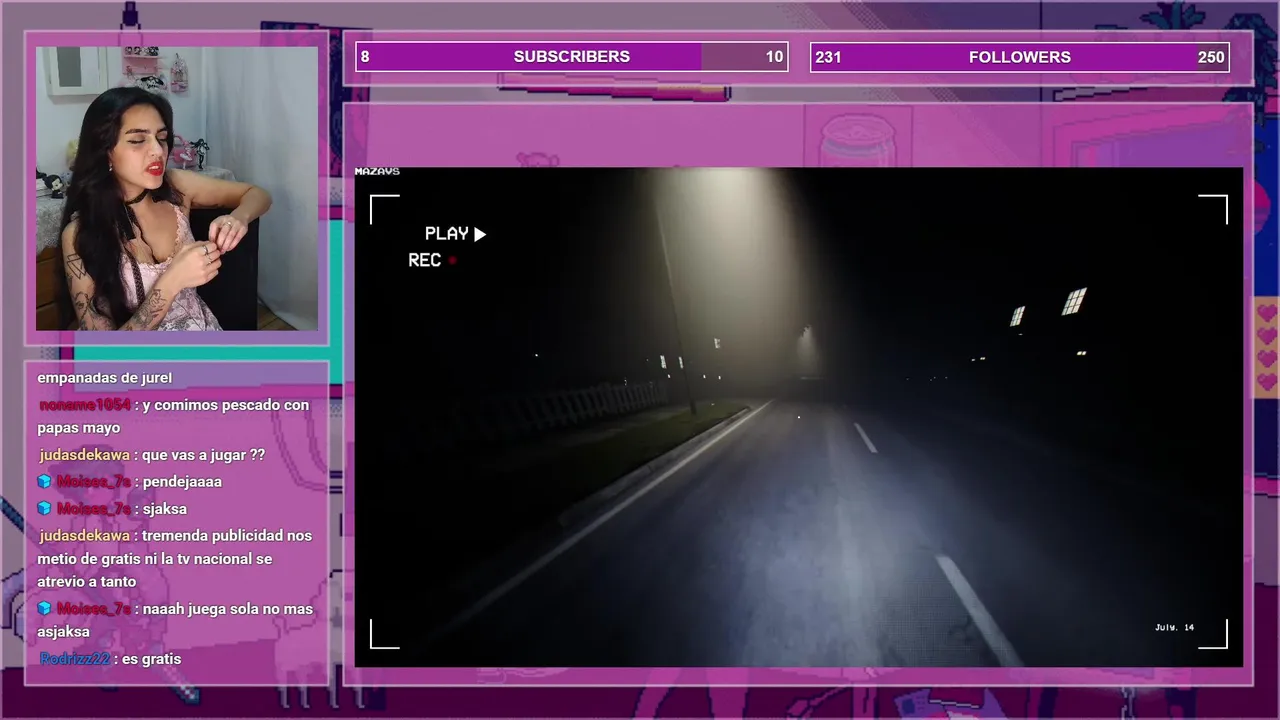Click the current follower count 231

[x=828, y=57]
